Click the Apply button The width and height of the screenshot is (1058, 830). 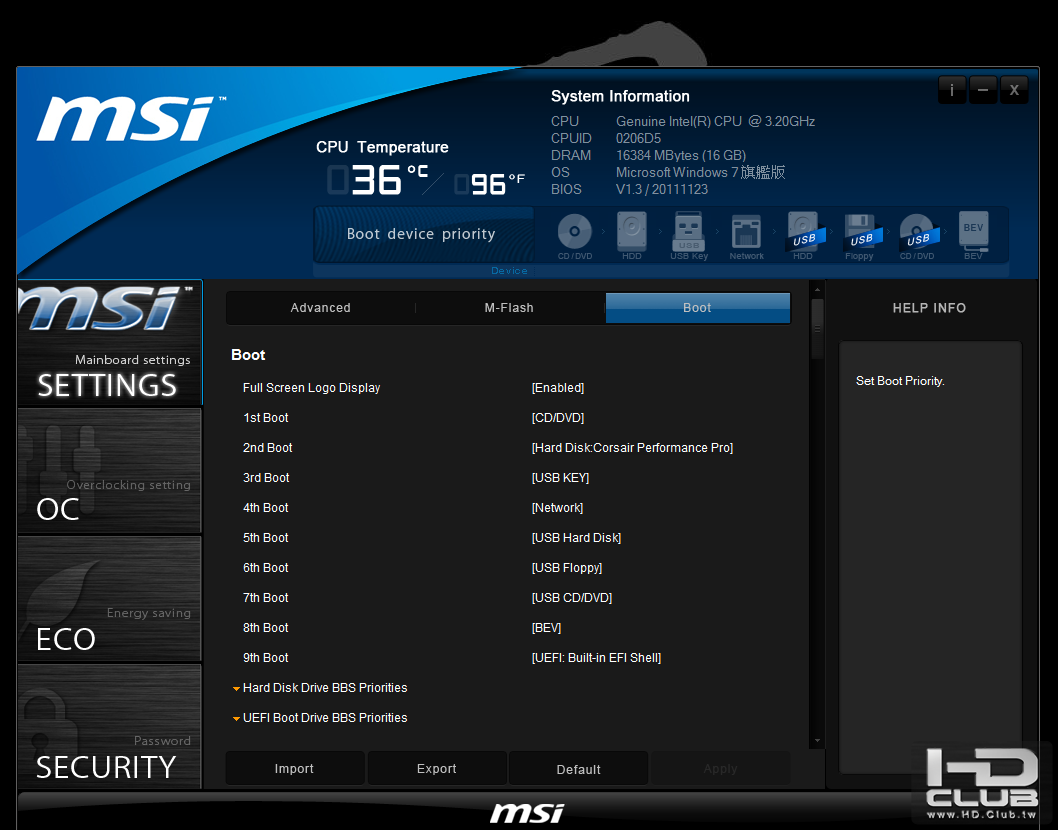pos(720,769)
